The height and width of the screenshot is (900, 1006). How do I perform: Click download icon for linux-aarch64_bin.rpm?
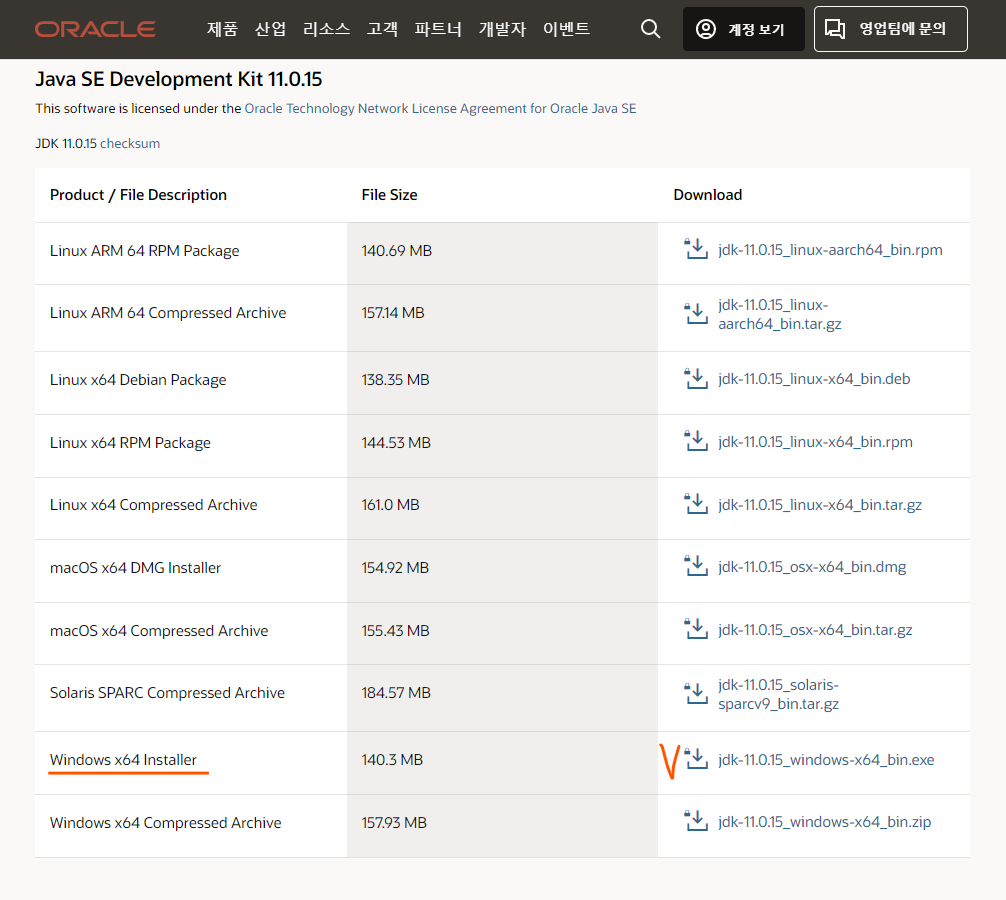coord(696,250)
